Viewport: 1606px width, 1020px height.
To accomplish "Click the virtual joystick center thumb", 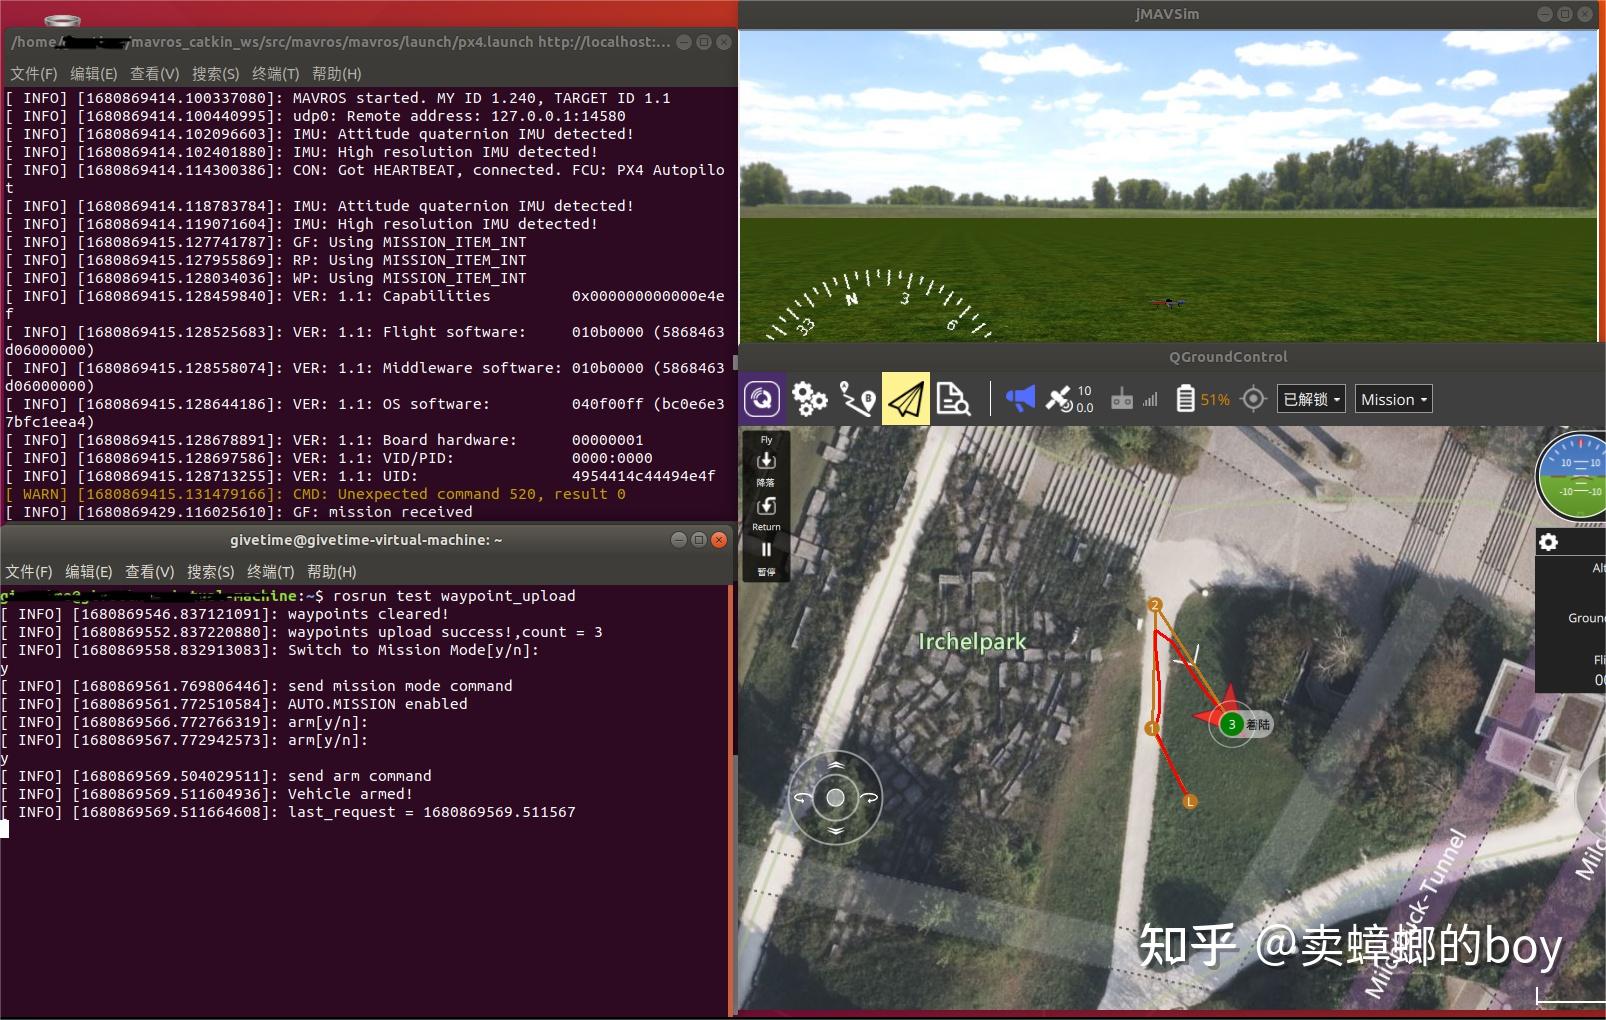I will click(835, 797).
